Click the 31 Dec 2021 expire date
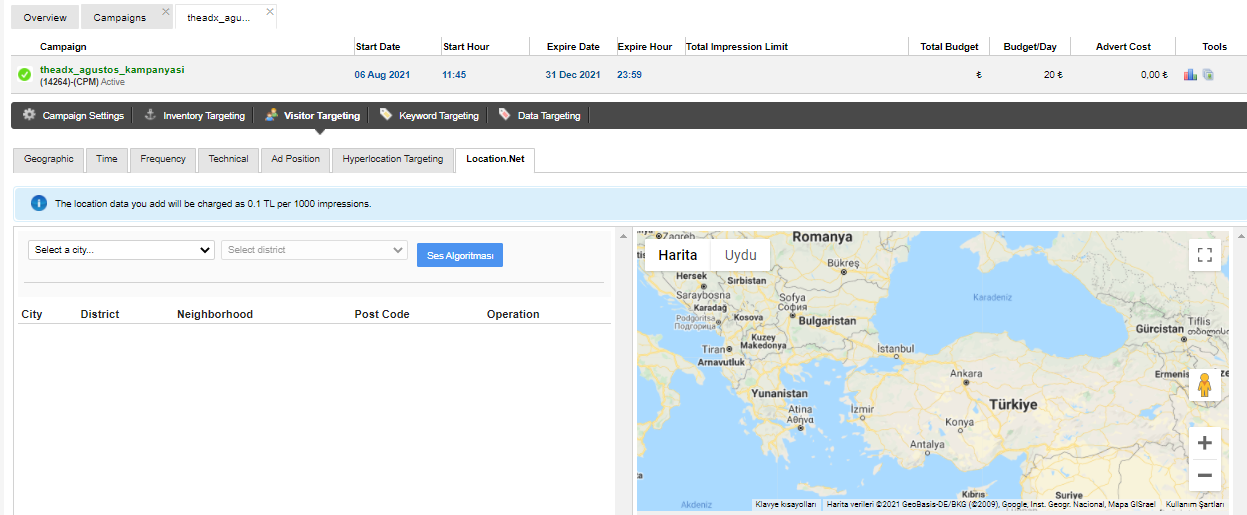The height and width of the screenshot is (515, 1247). (x=573, y=75)
